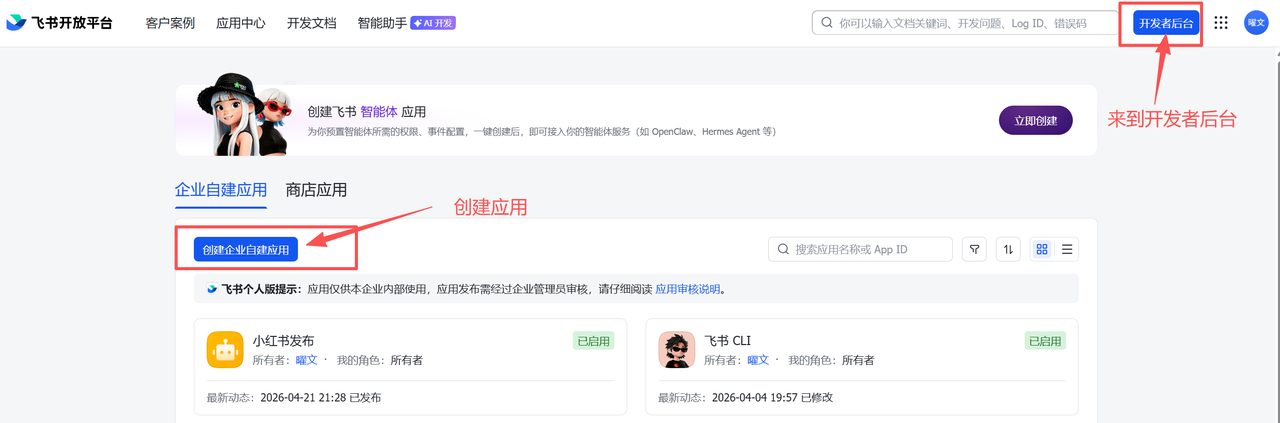Click the 飞书个人版提示 notice text
Screen dimensions: 1280x423
coord(262,289)
